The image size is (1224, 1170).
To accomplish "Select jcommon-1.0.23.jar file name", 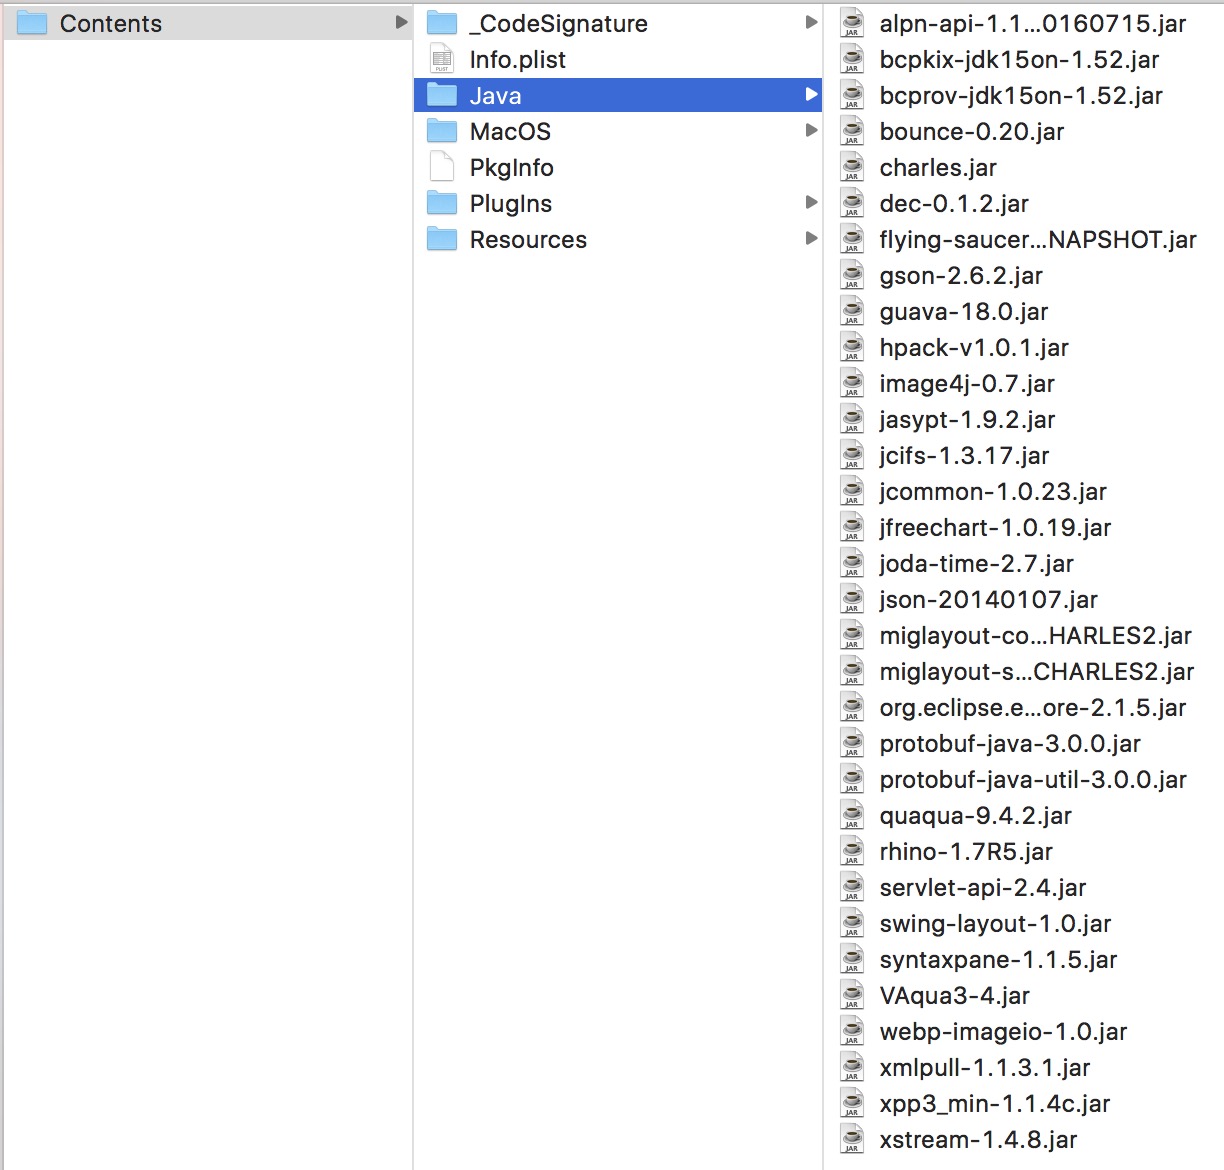I will (x=993, y=492).
